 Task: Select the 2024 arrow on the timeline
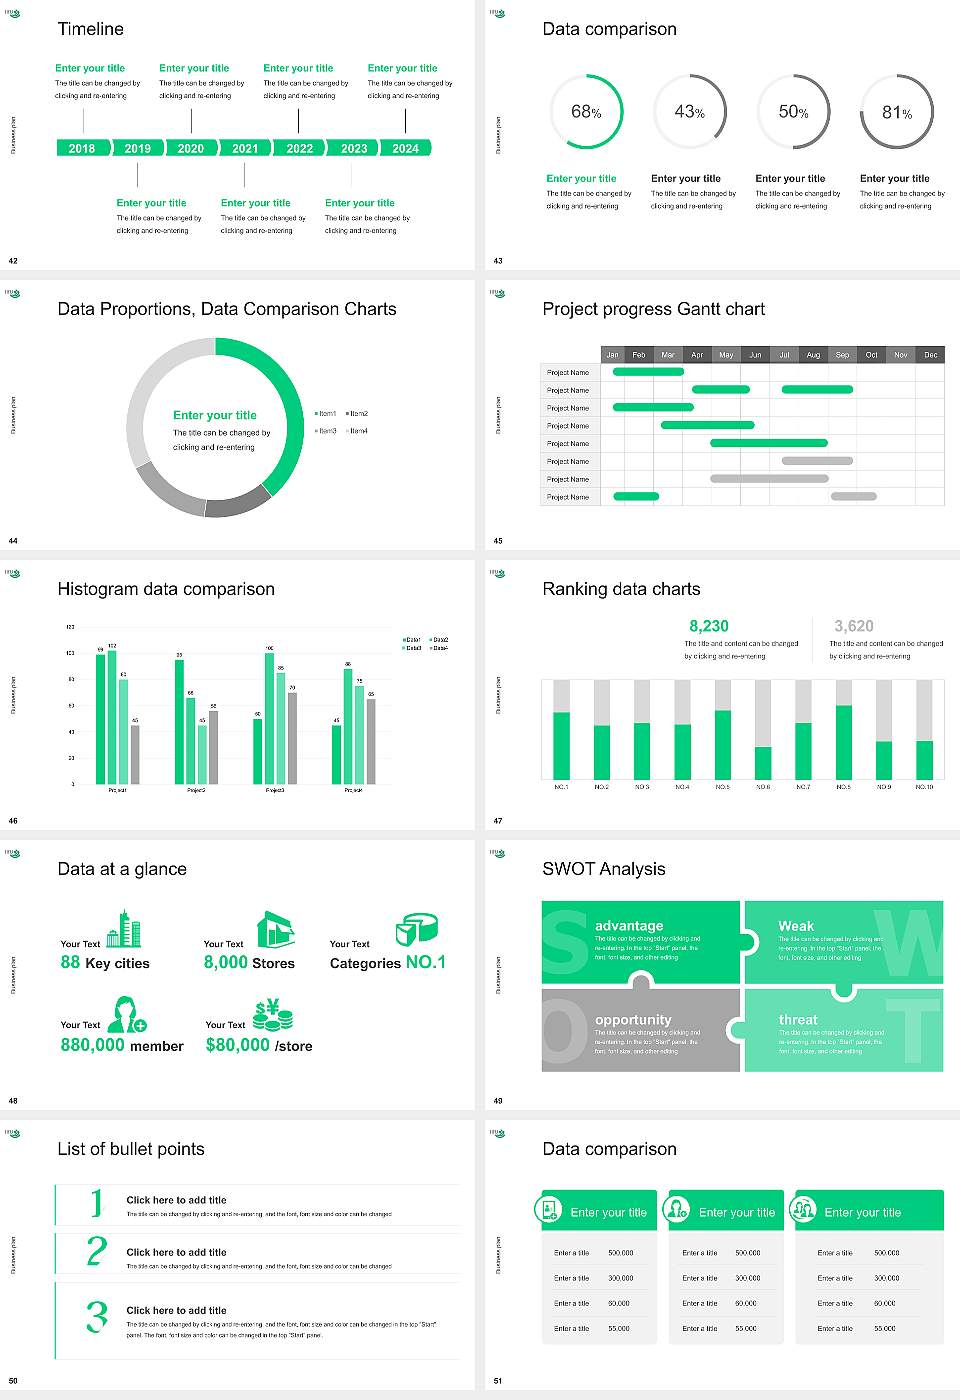pyautogui.click(x=406, y=148)
